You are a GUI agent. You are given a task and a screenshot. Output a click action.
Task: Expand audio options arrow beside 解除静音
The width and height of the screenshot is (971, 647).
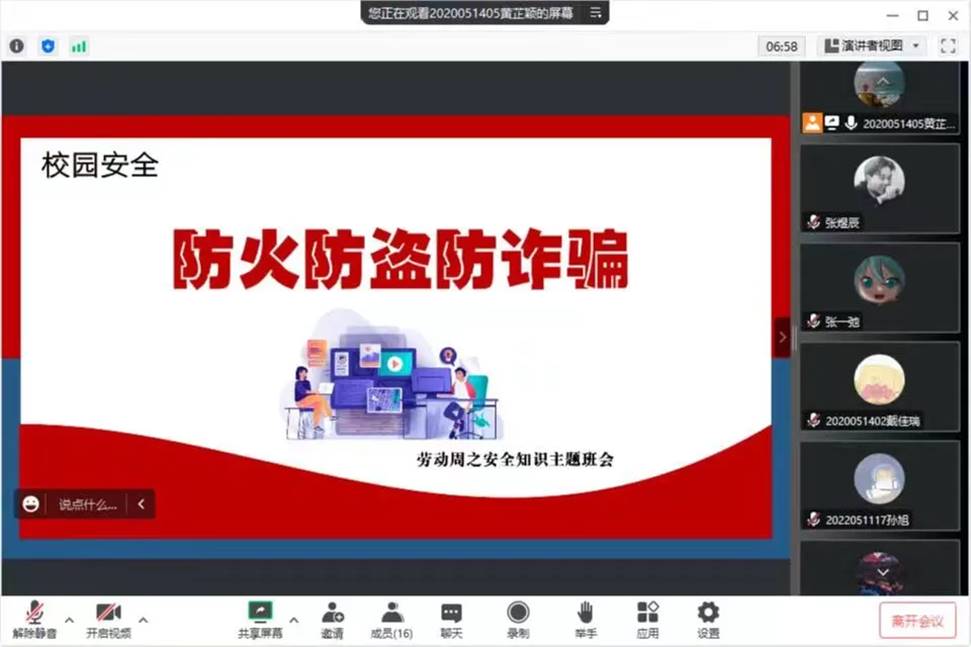(x=69, y=620)
